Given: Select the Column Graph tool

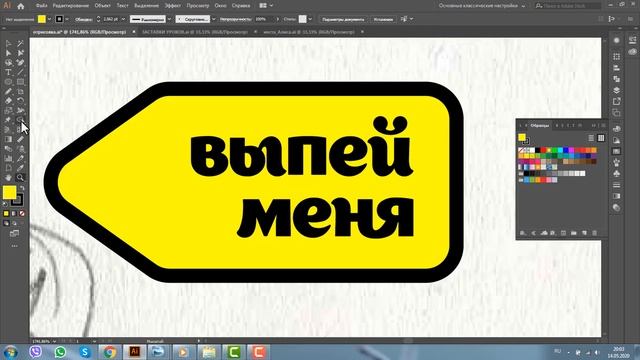Looking at the screenshot, I should point(8,158).
